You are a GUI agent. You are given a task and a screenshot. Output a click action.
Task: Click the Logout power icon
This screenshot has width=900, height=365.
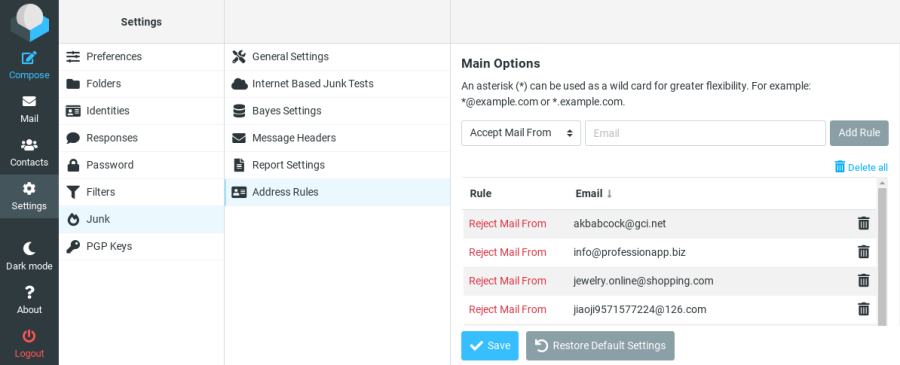(29, 336)
